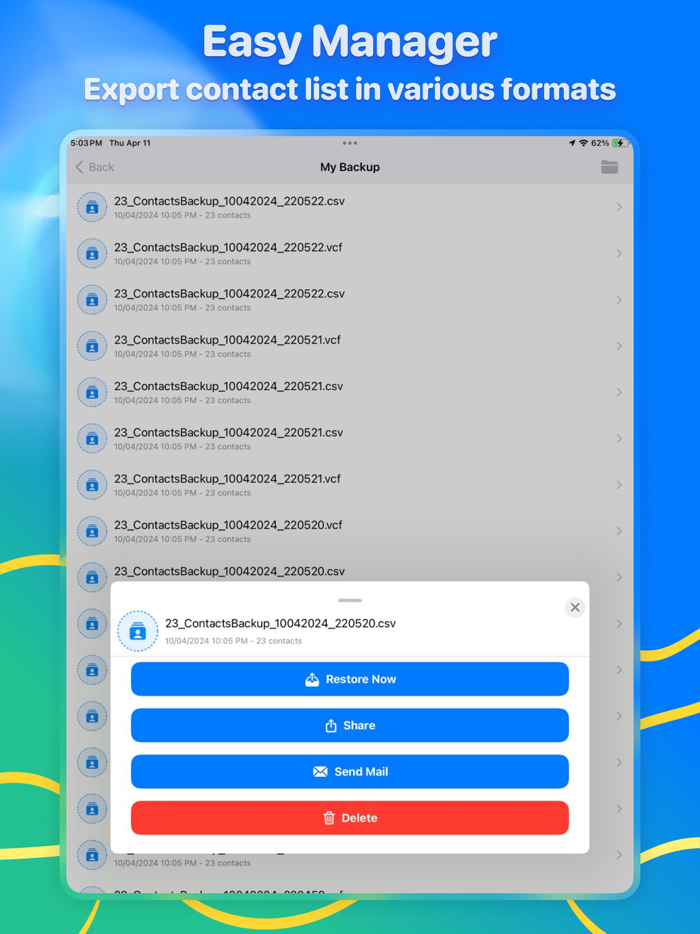This screenshot has width=700, height=934.
Task: Expand the chevron of the topmost 220522.csv row
Action: tap(619, 207)
